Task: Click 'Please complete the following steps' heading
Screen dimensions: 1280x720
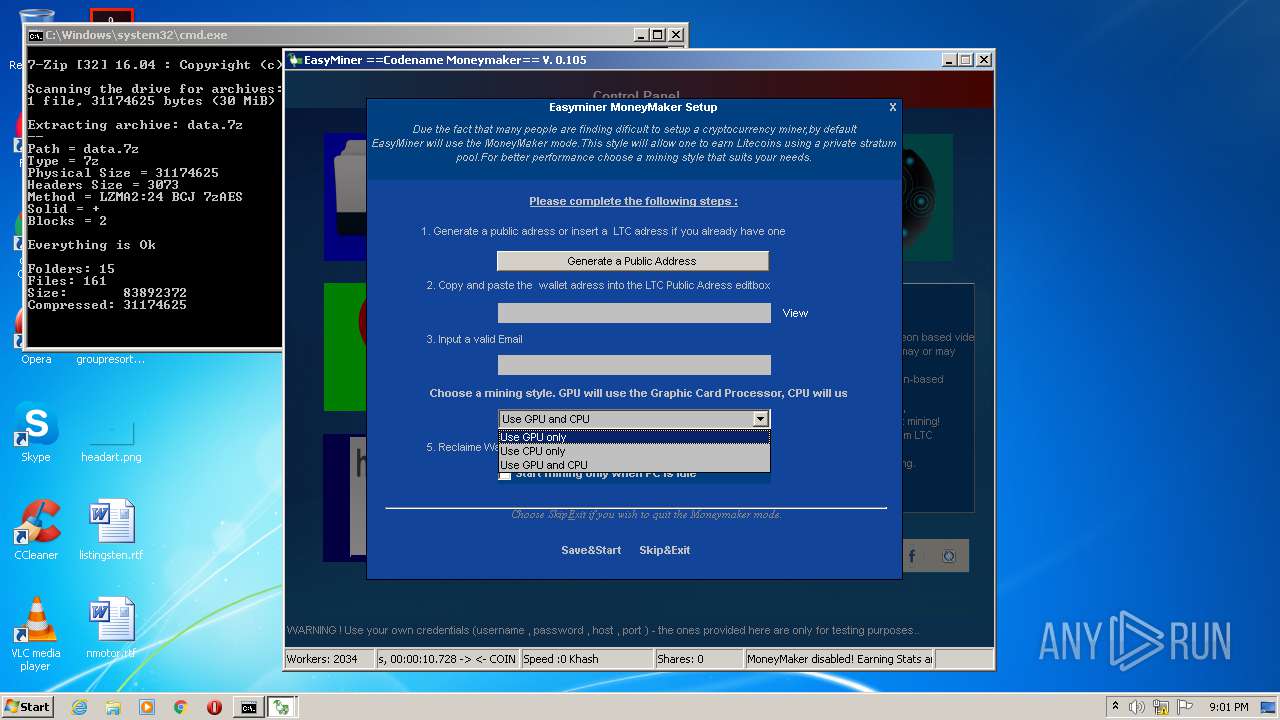Action: [x=633, y=201]
